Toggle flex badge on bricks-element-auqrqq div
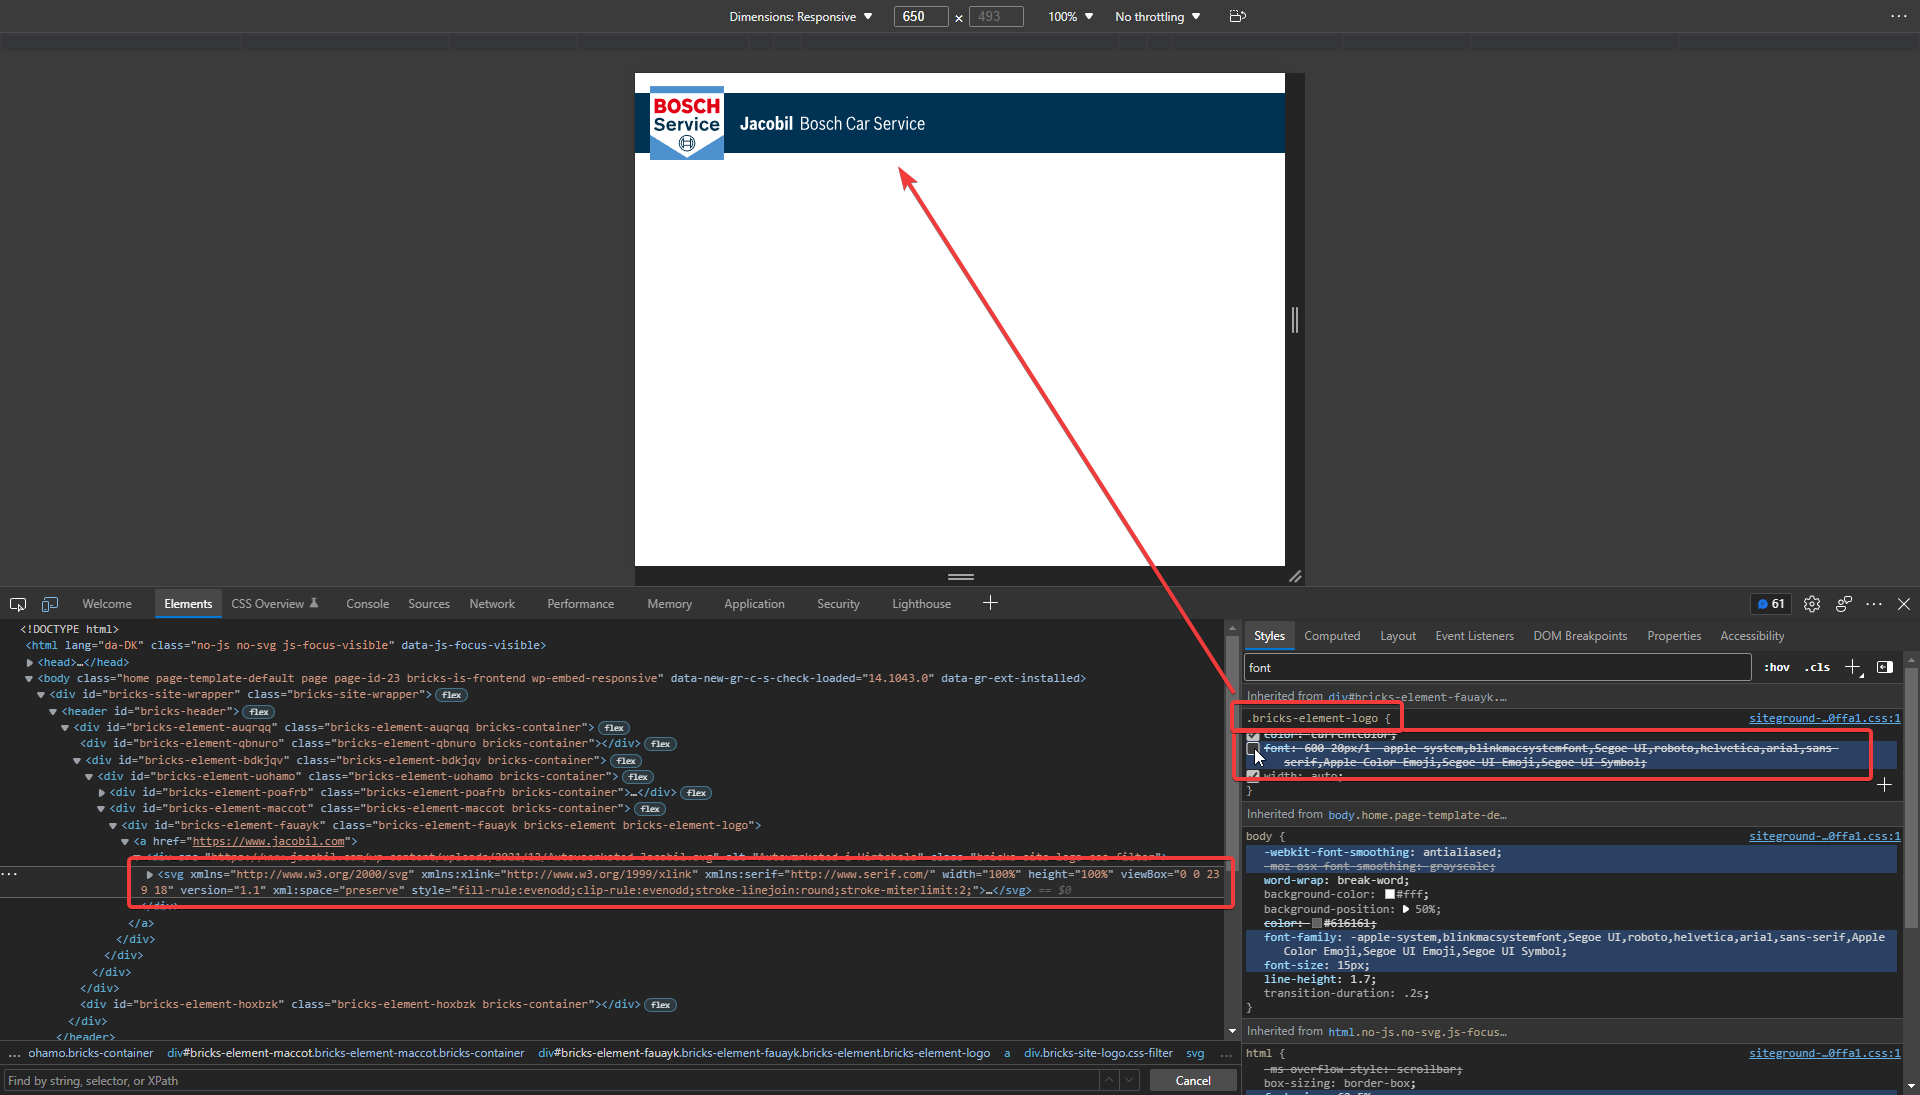1920x1095 pixels. pyautogui.click(x=614, y=728)
